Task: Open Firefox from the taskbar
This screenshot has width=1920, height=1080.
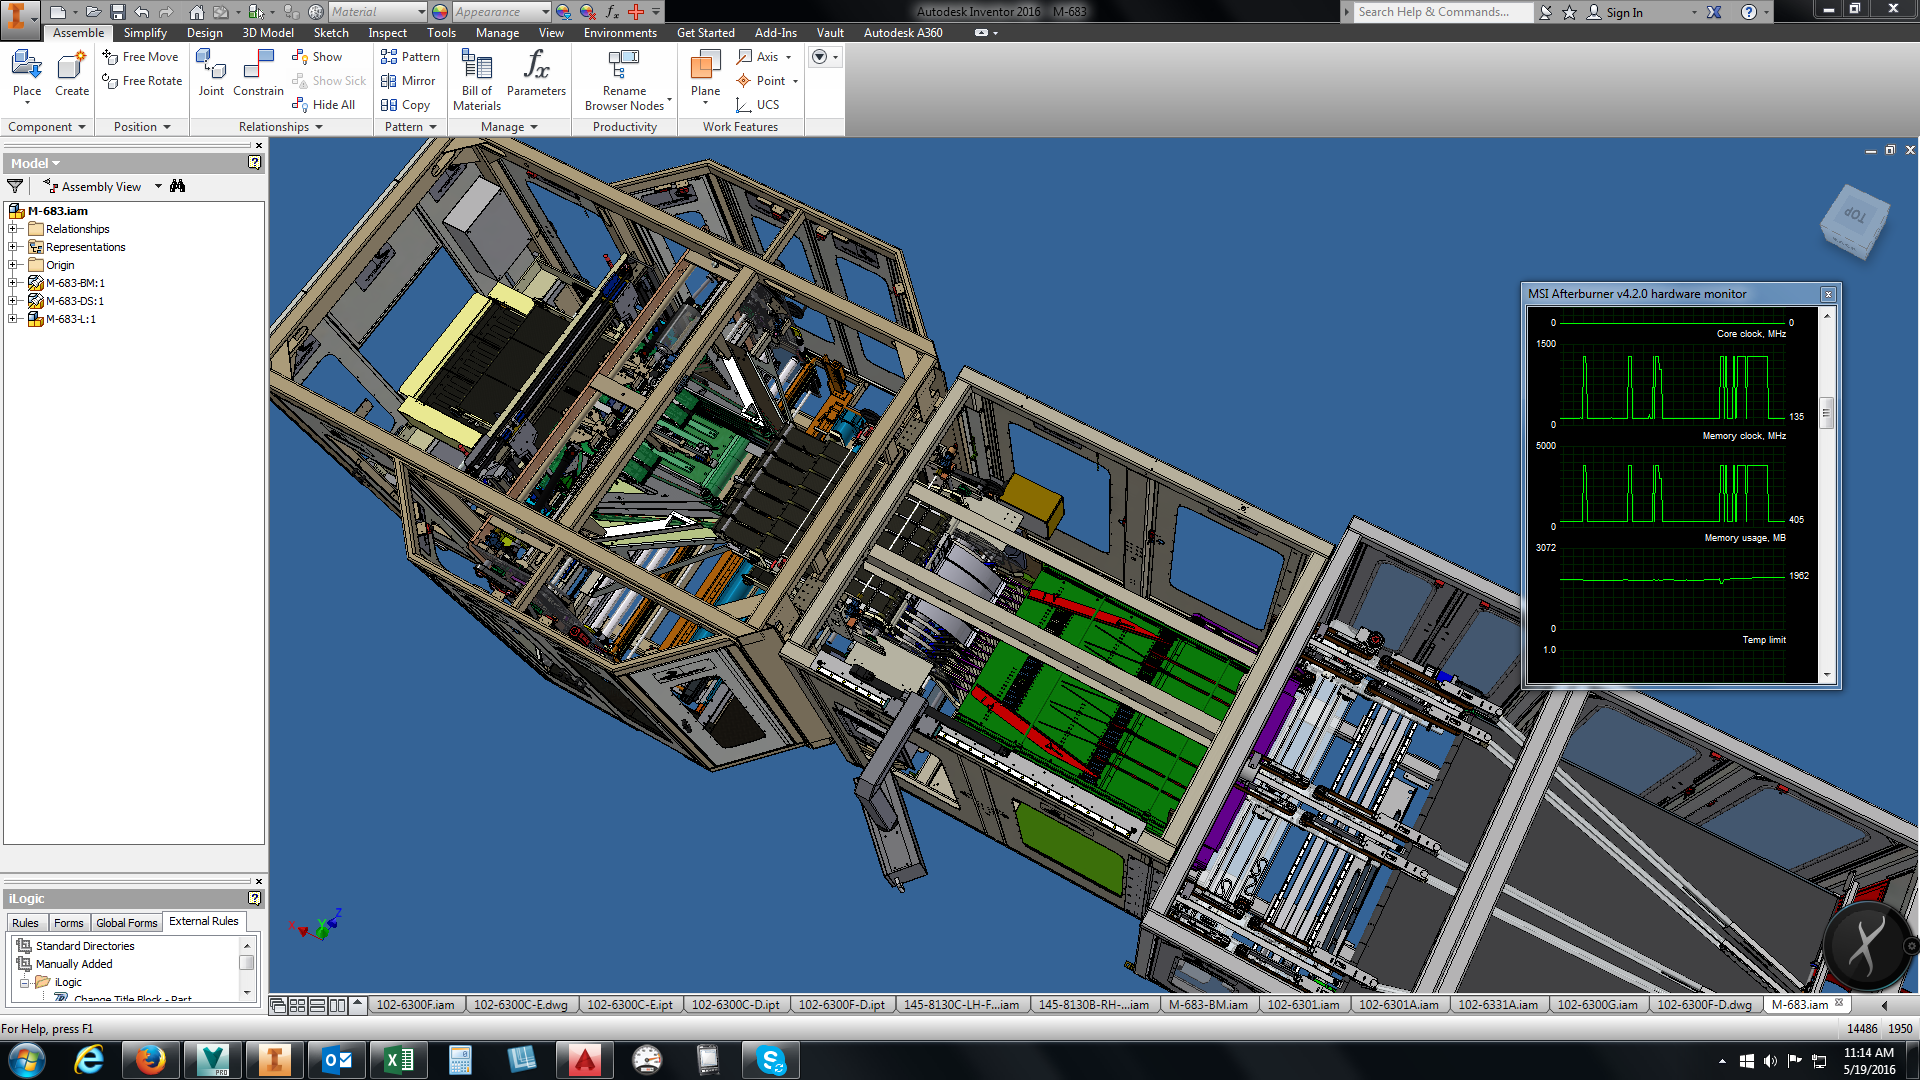Action: pos(150,1059)
